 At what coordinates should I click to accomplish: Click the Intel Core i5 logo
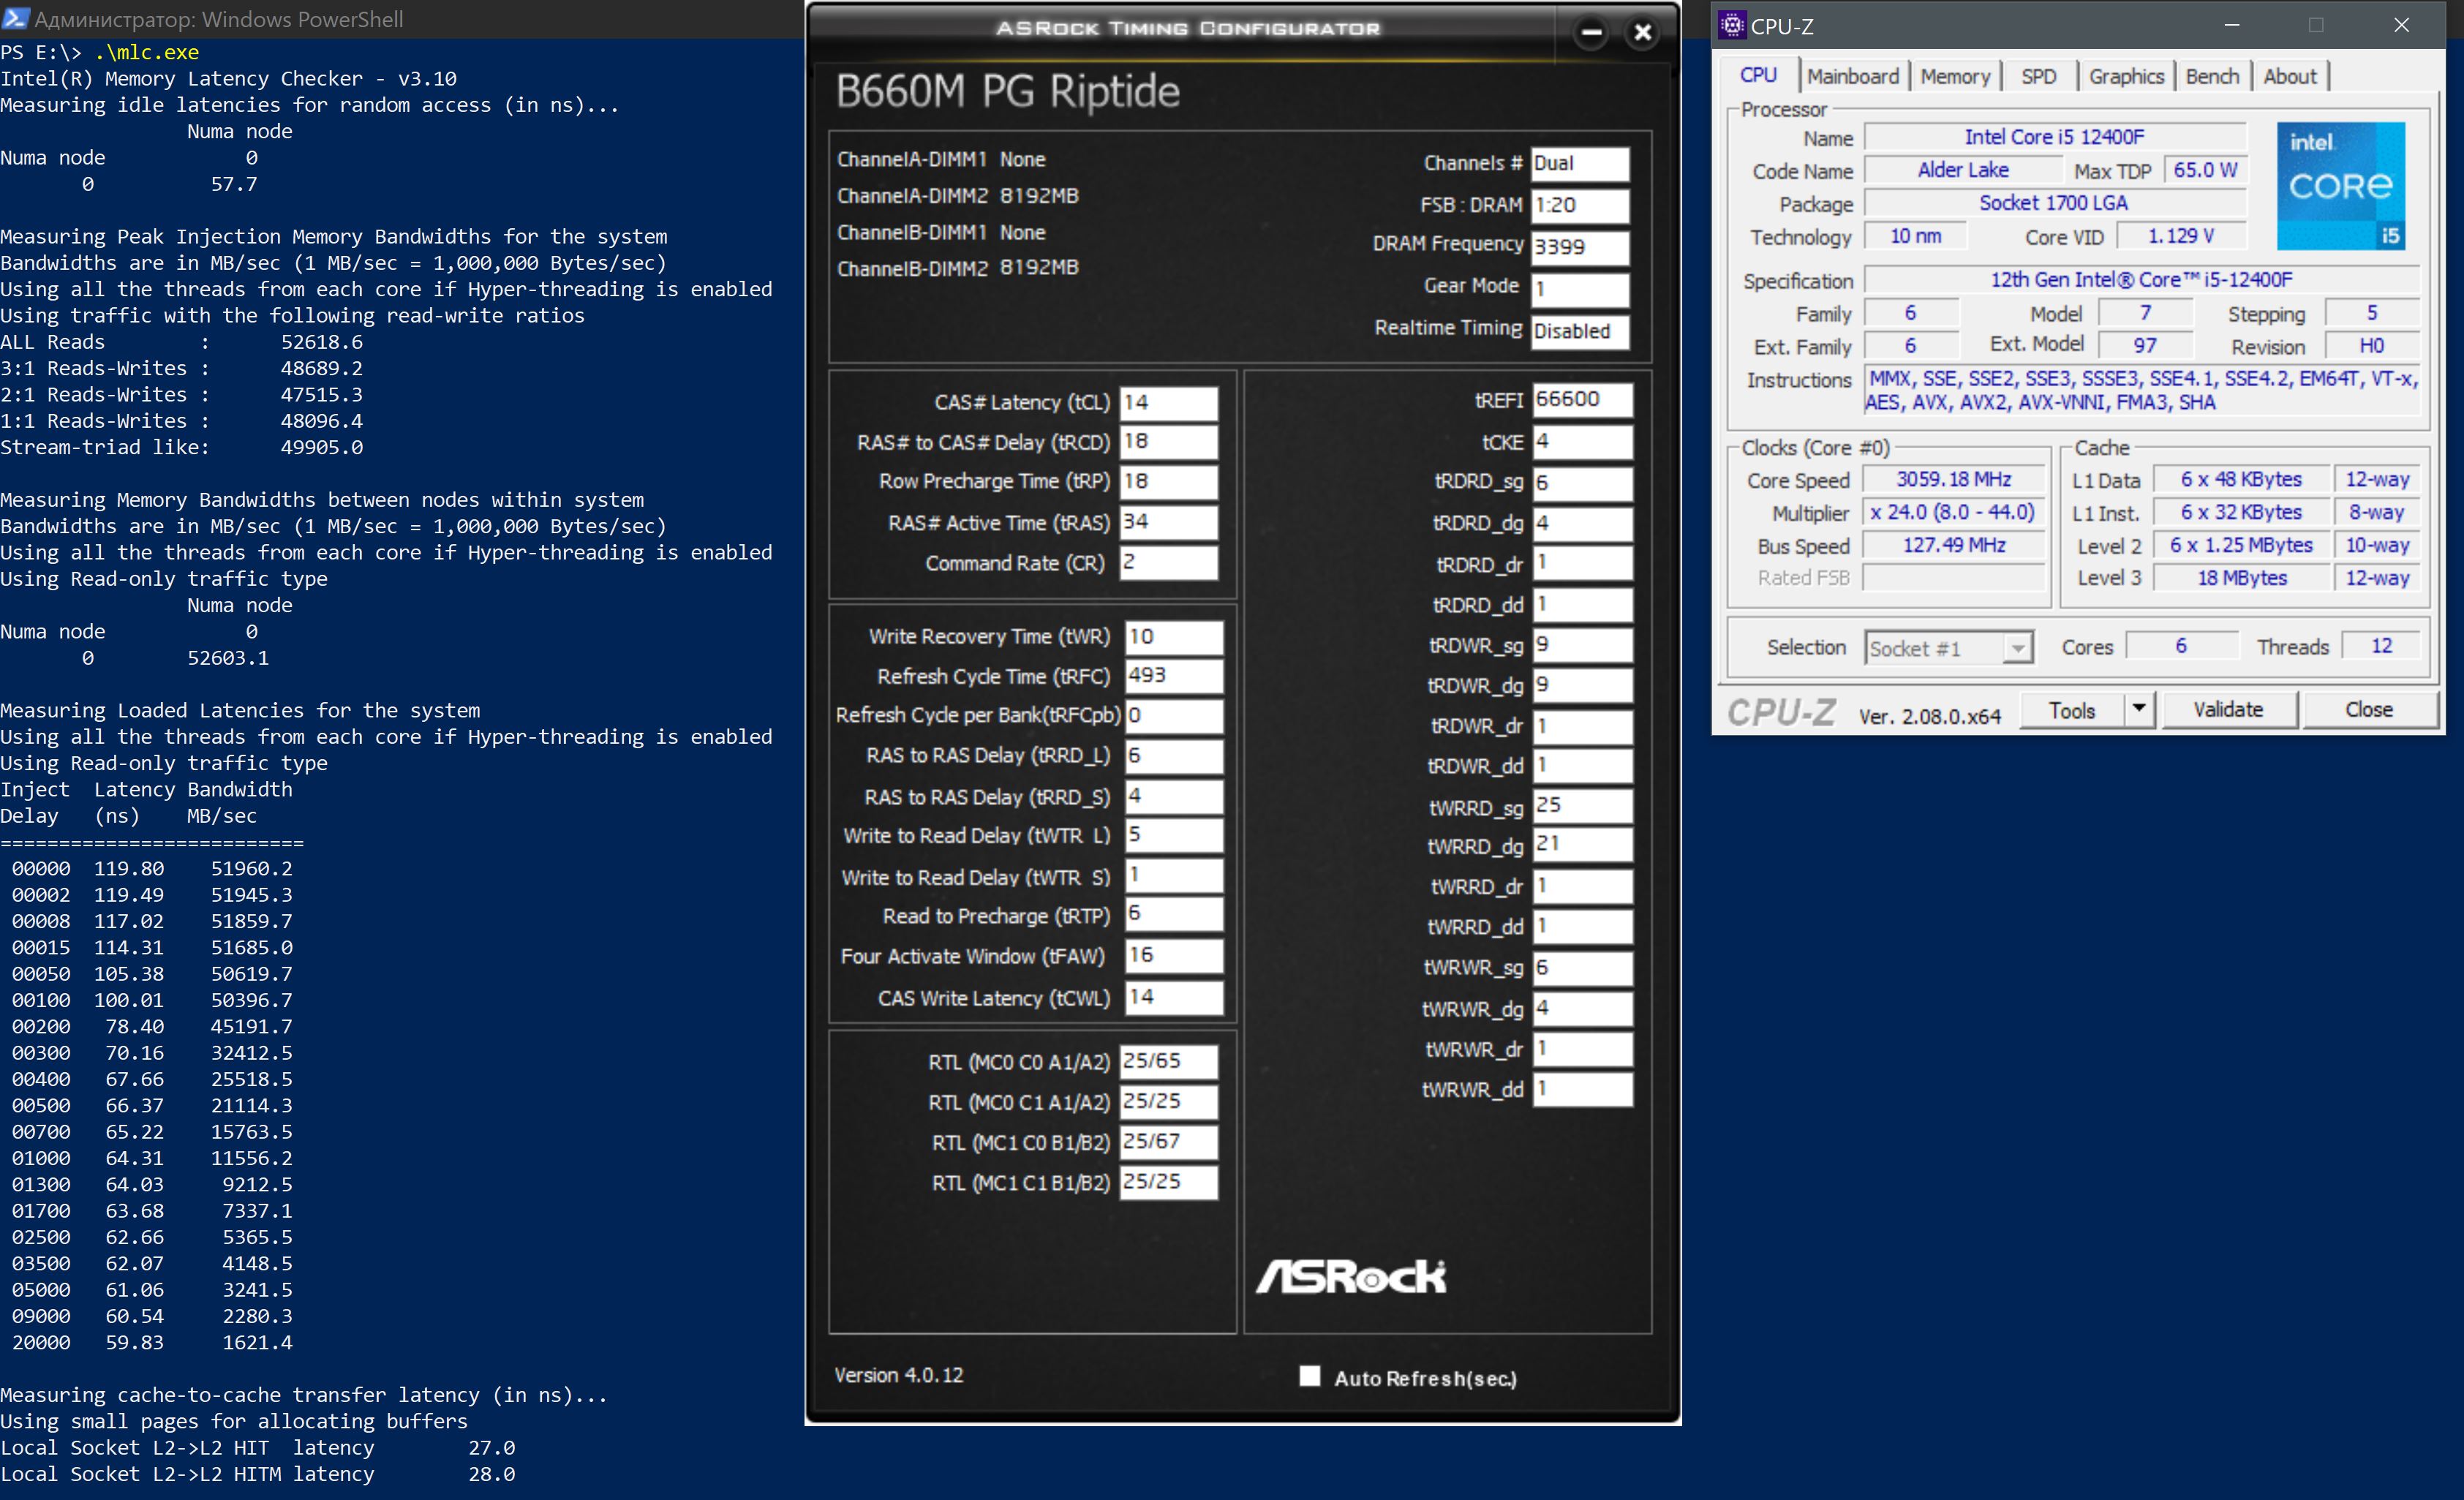tap(2340, 186)
